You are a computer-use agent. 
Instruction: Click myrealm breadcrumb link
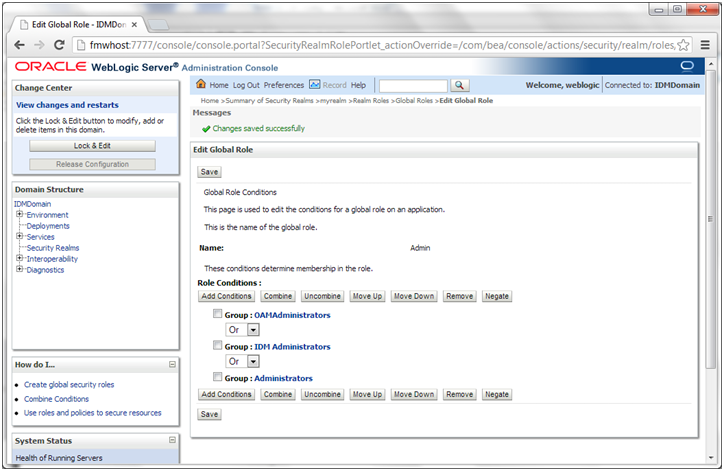coord(333,101)
